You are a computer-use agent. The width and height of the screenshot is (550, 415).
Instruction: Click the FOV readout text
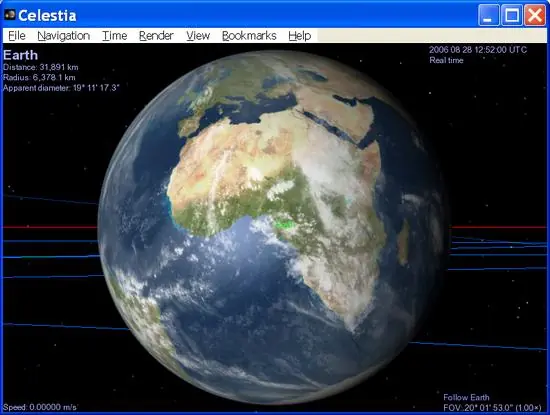[492, 408]
